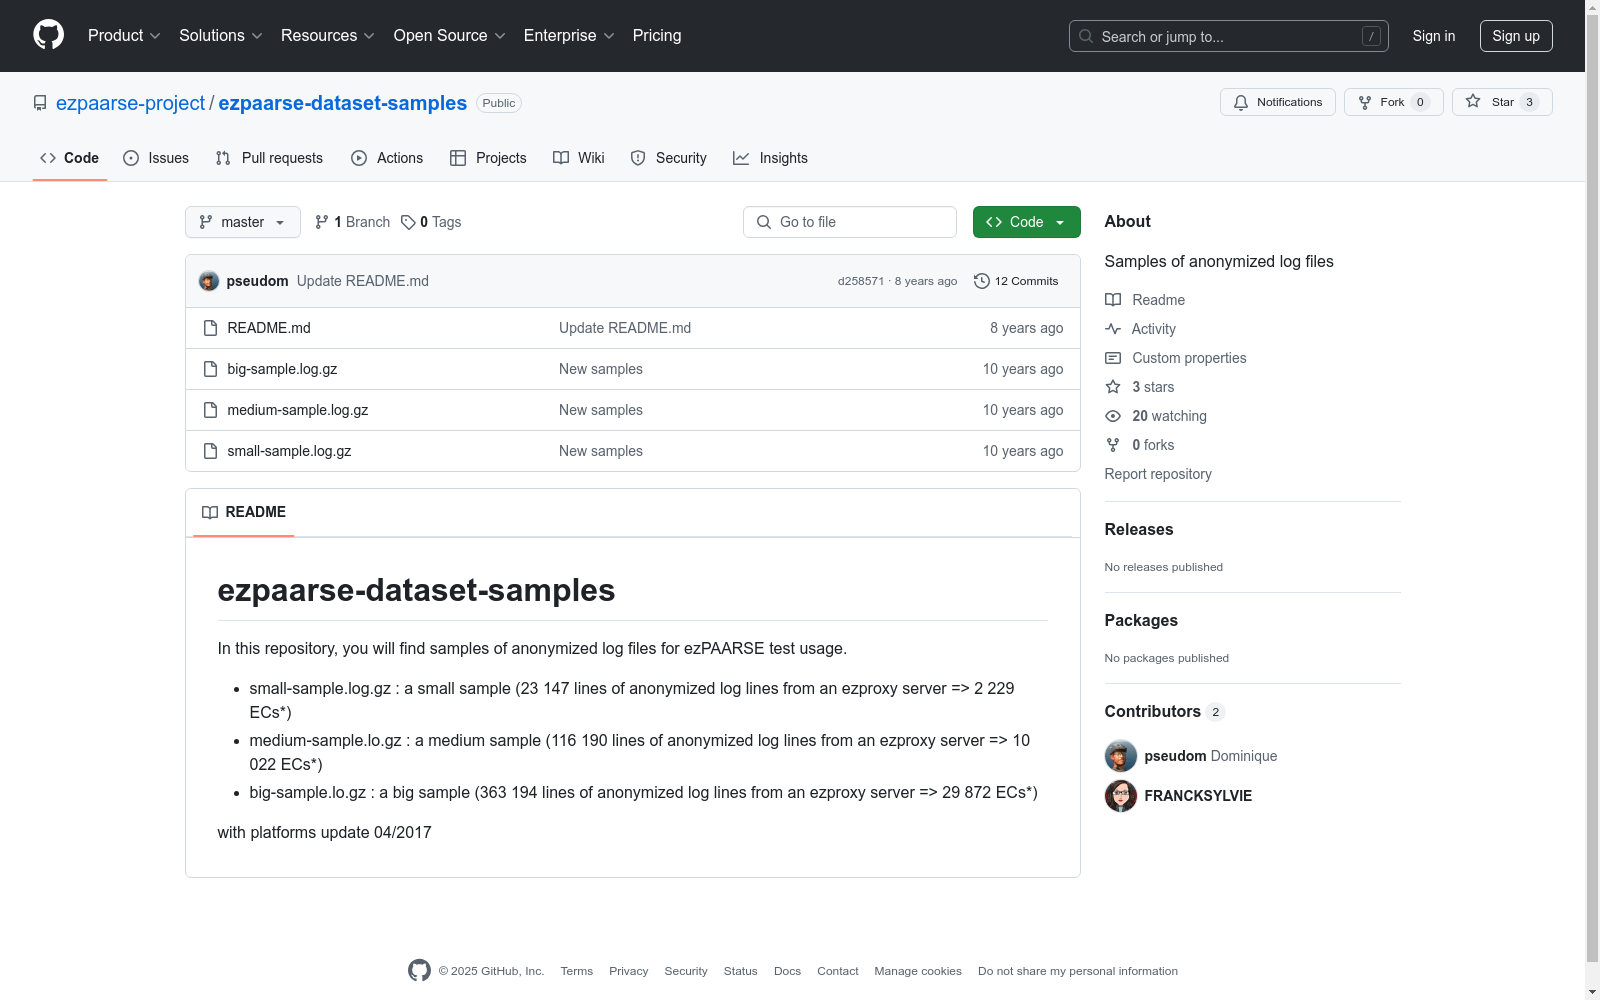Click the star icon beside 3 stars
Viewport: 1600px width, 1000px height.
pyautogui.click(x=1113, y=387)
